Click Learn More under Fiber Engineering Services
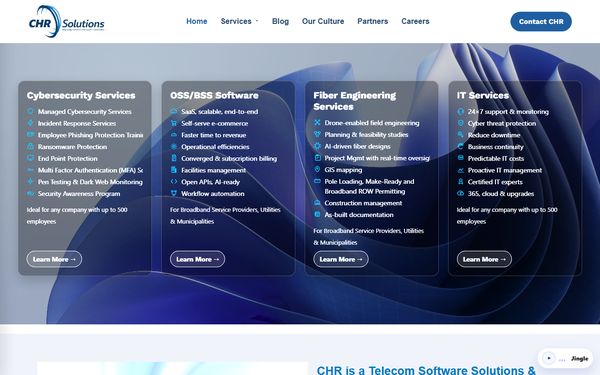Screen dimensions: 600x375 [341, 259]
